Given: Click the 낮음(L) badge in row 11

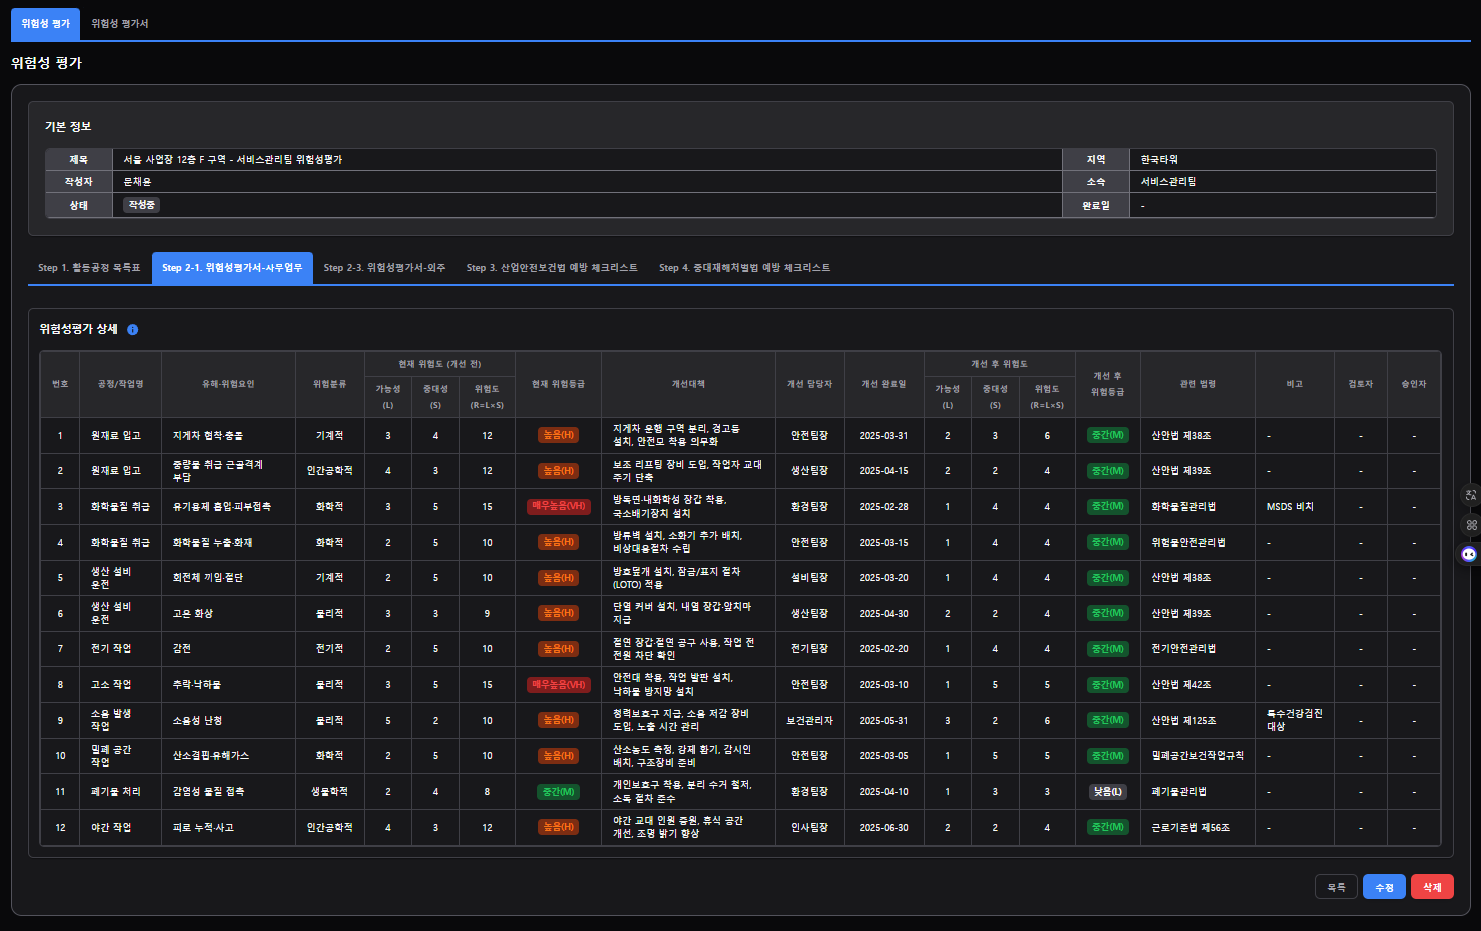Looking at the screenshot, I should click(1107, 792).
